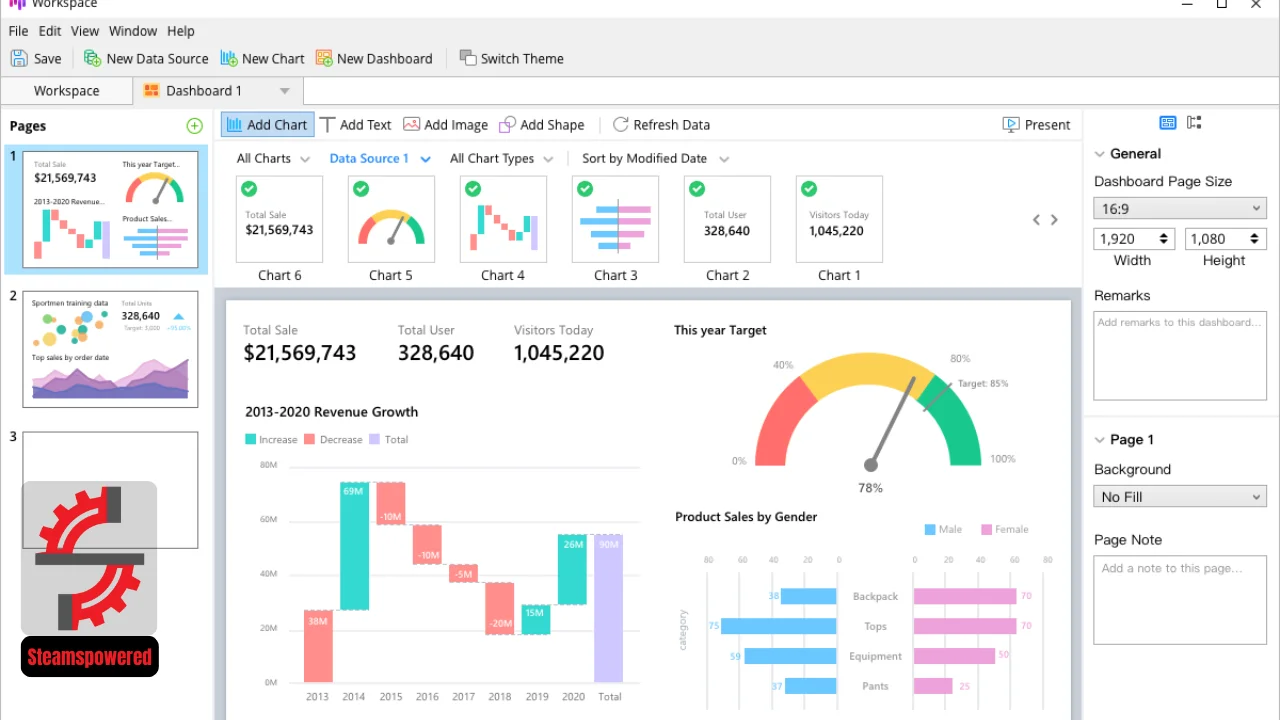Go to next charts with right arrow
This screenshot has height=720, width=1280.
click(x=1054, y=220)
